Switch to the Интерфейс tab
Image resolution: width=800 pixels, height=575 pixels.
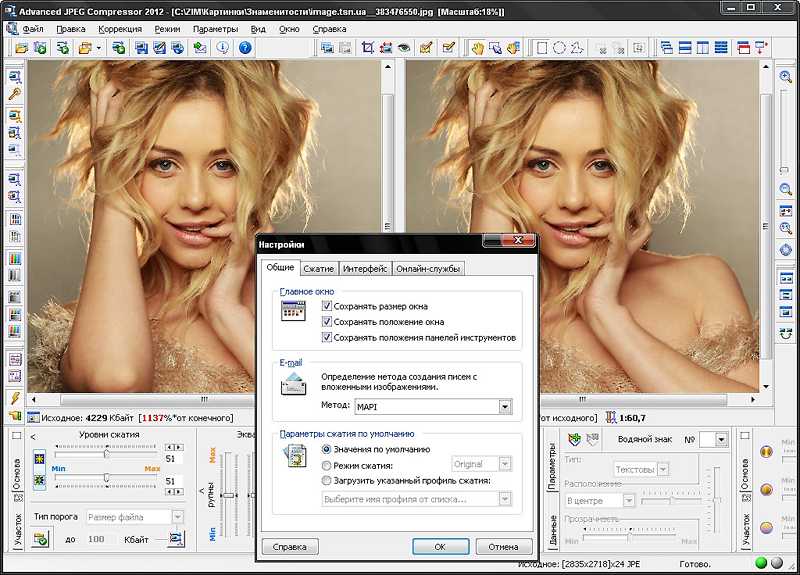tap(365, 269)
